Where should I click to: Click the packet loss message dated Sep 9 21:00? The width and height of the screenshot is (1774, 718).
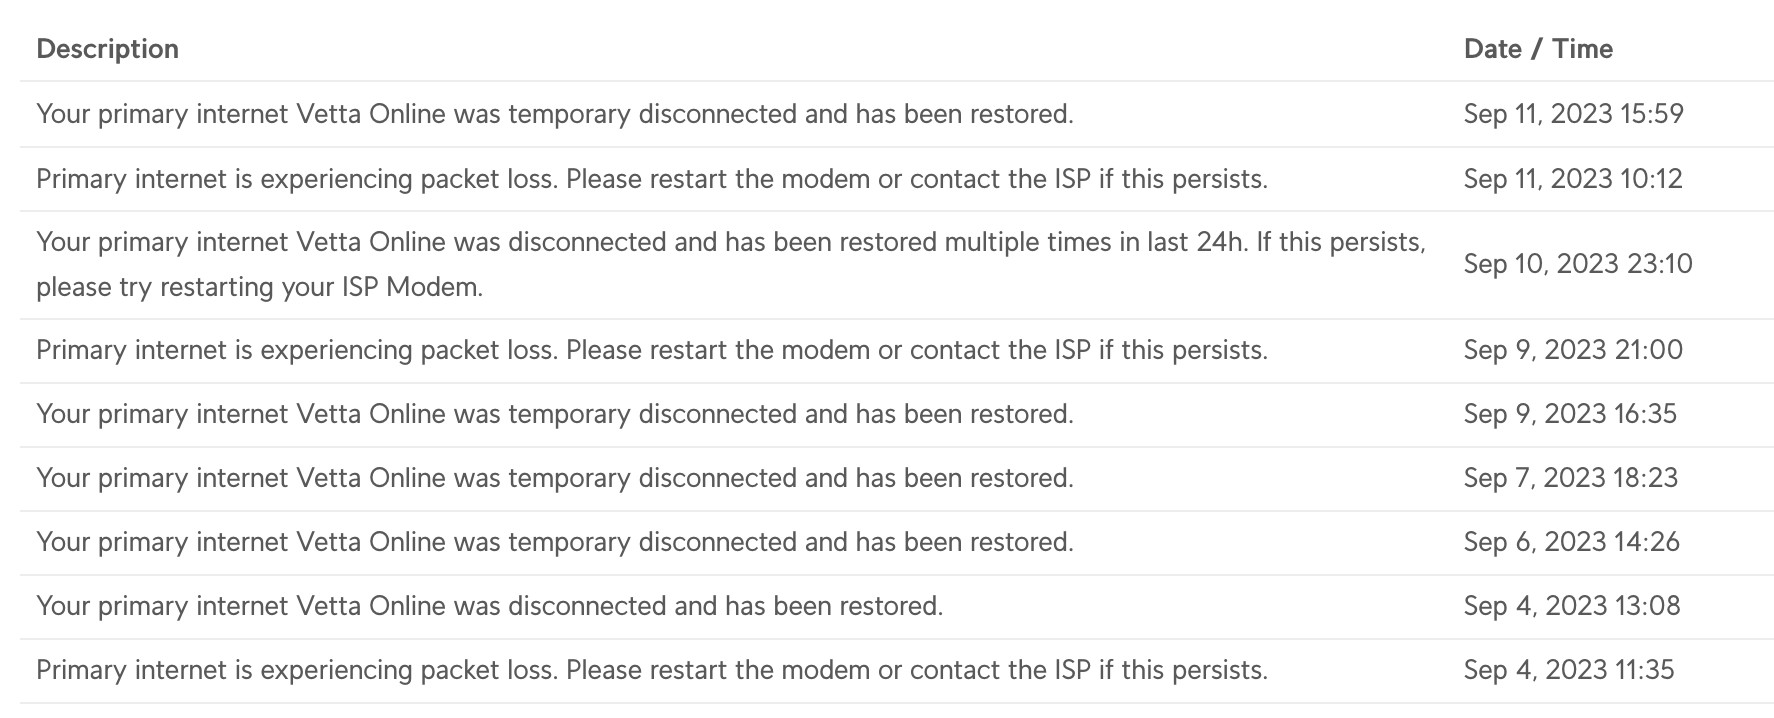(651, 350)
